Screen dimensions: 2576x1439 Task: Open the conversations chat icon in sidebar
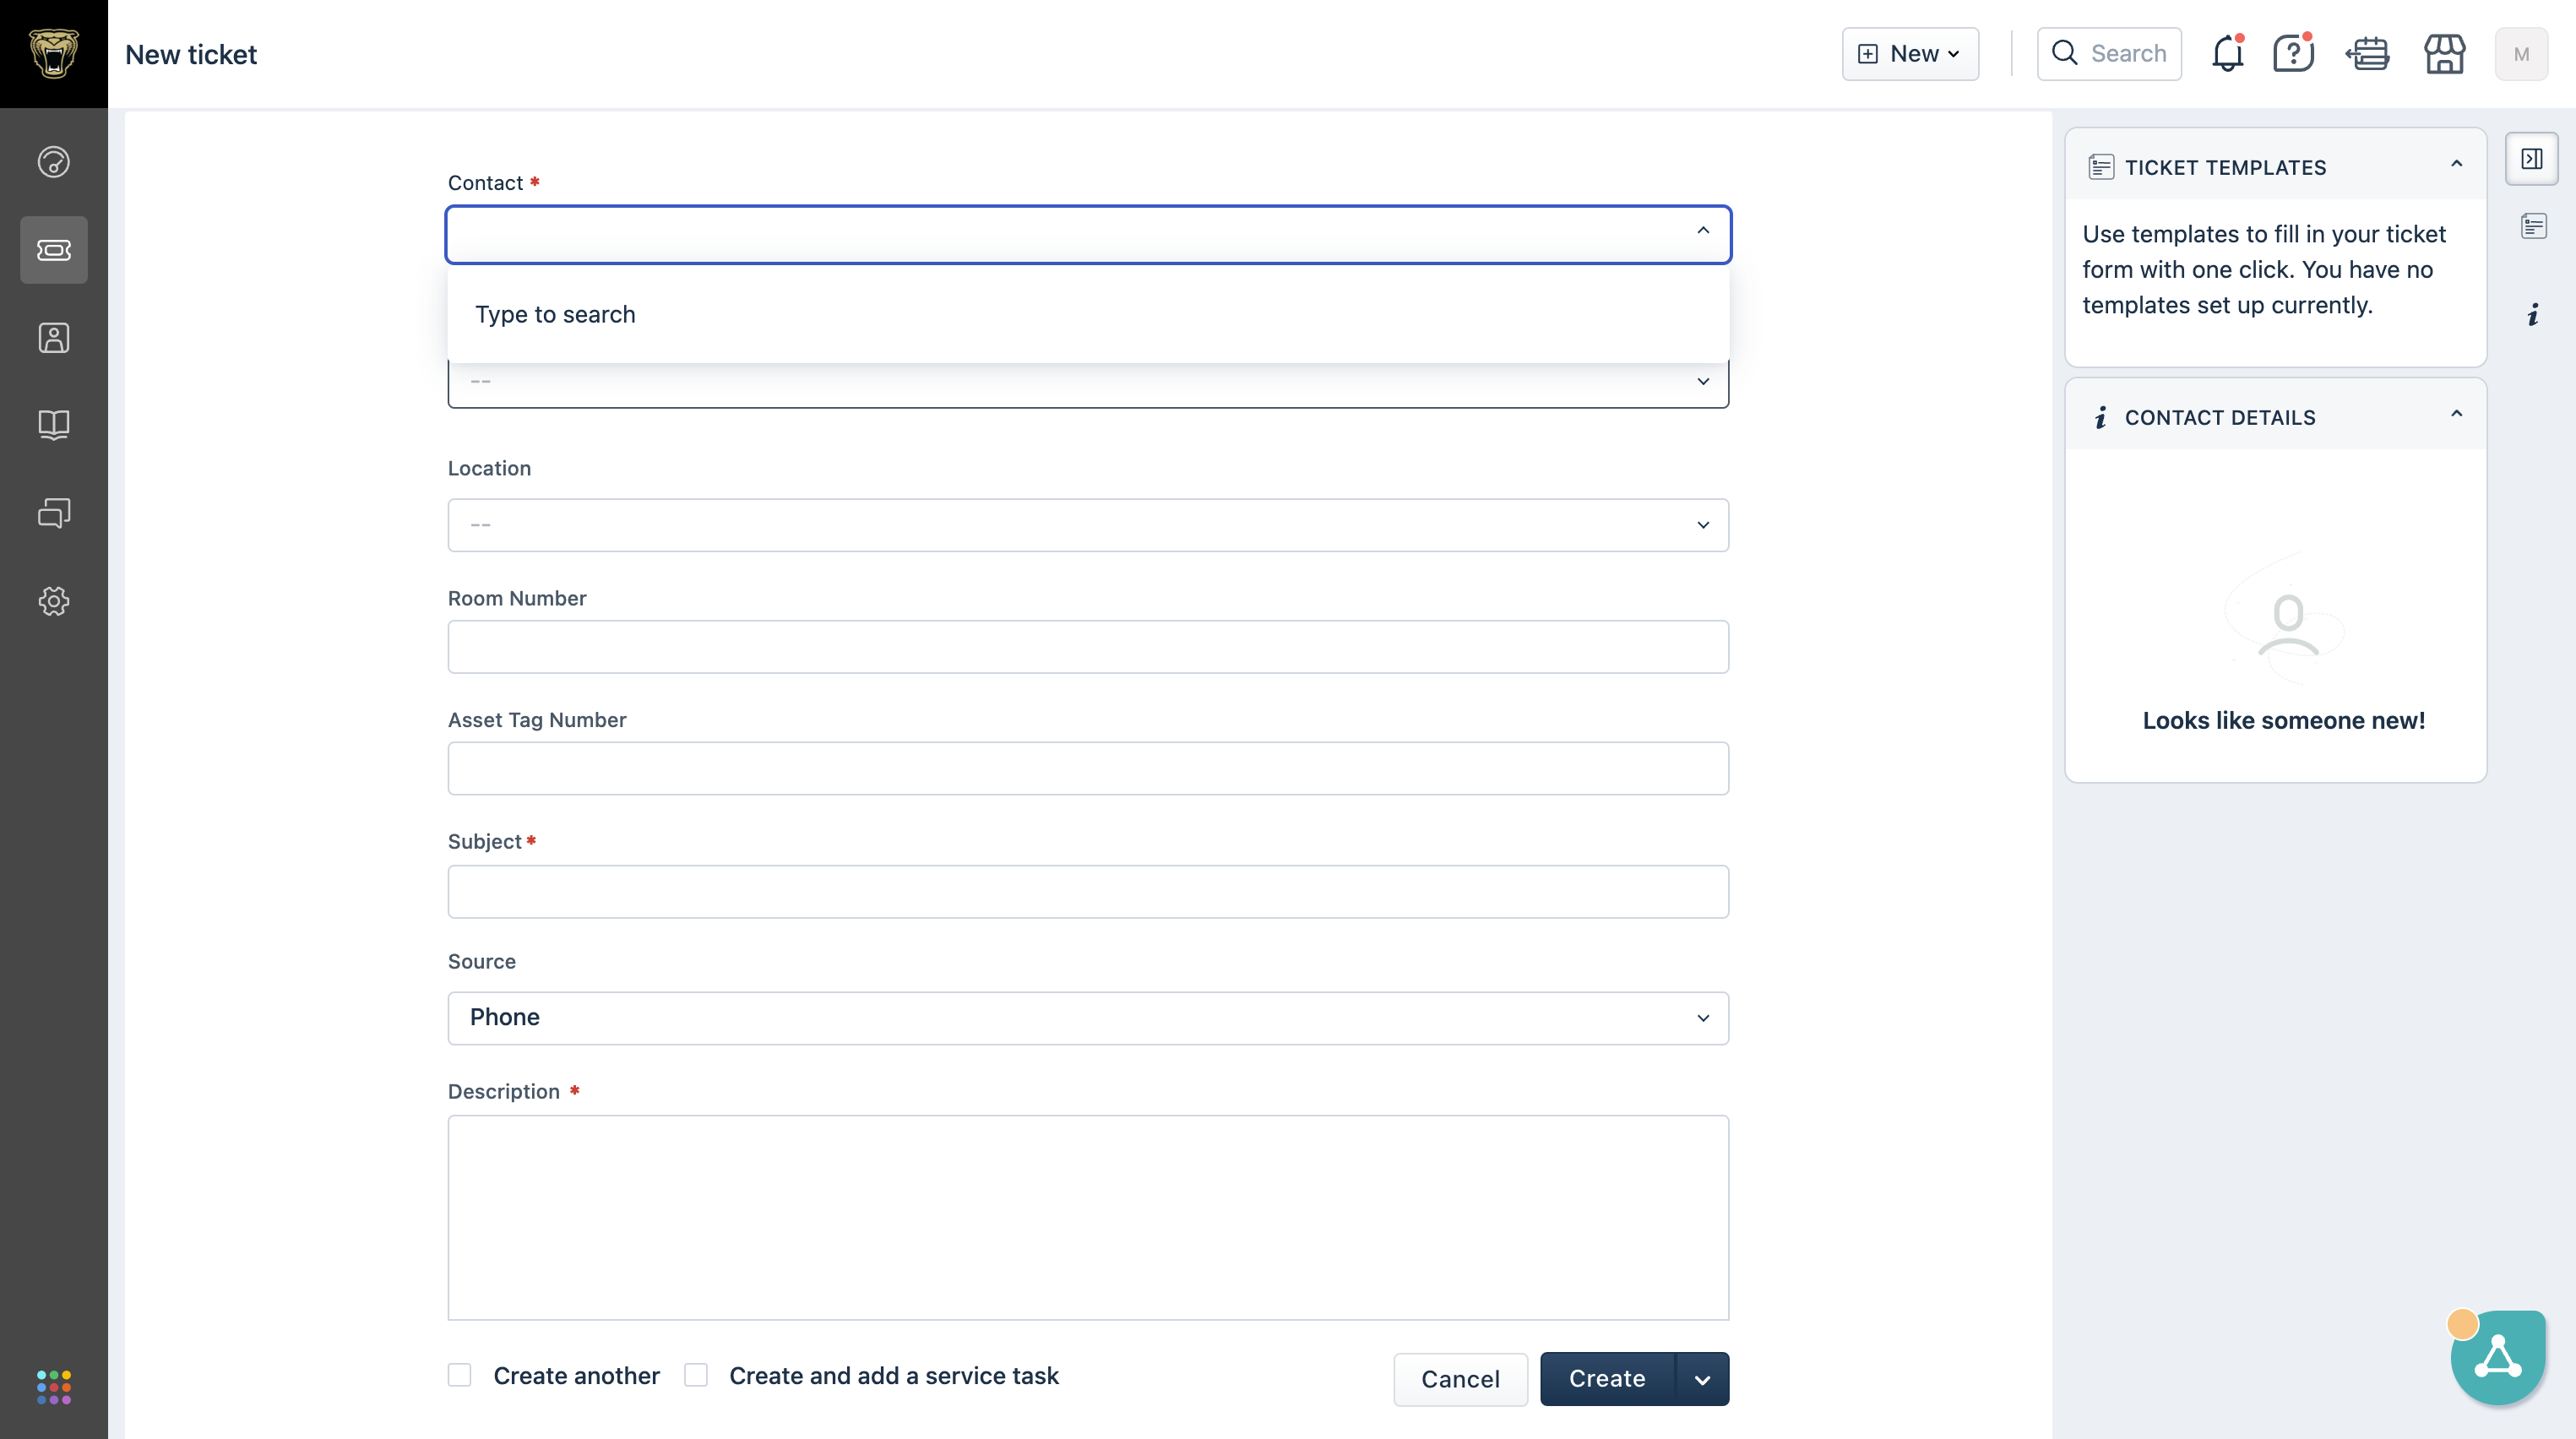53,513
